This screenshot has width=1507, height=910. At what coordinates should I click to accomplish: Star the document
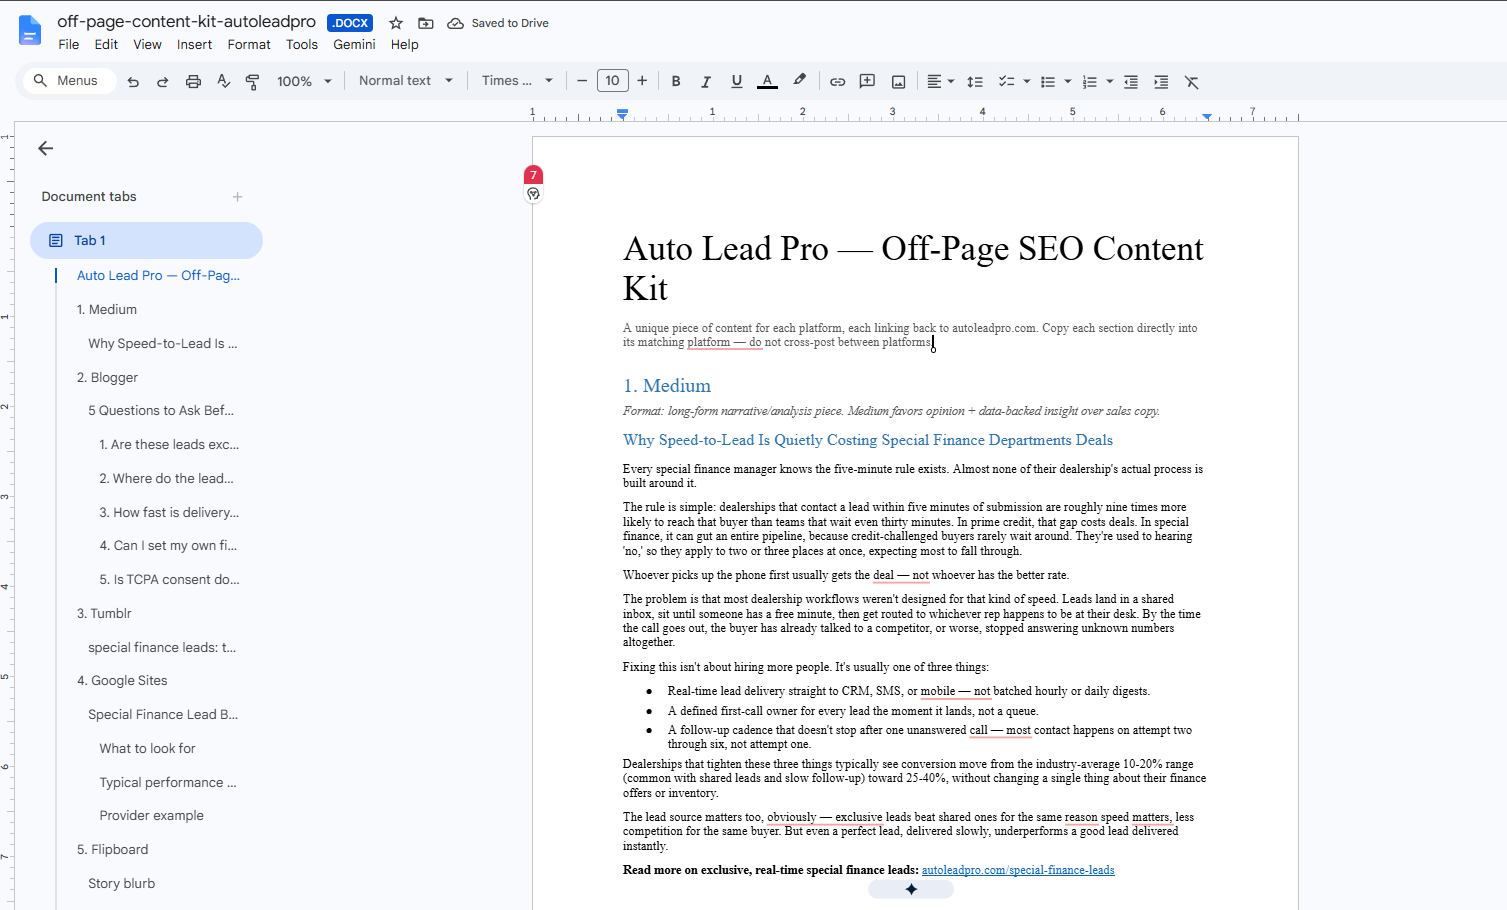click(x=396, y=23)
